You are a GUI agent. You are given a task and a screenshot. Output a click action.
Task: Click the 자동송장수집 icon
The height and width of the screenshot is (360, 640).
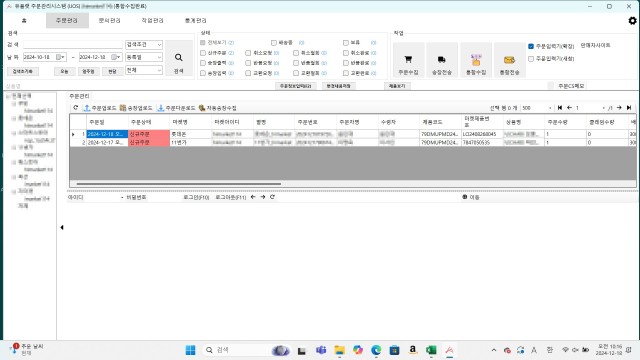point(202,108)
